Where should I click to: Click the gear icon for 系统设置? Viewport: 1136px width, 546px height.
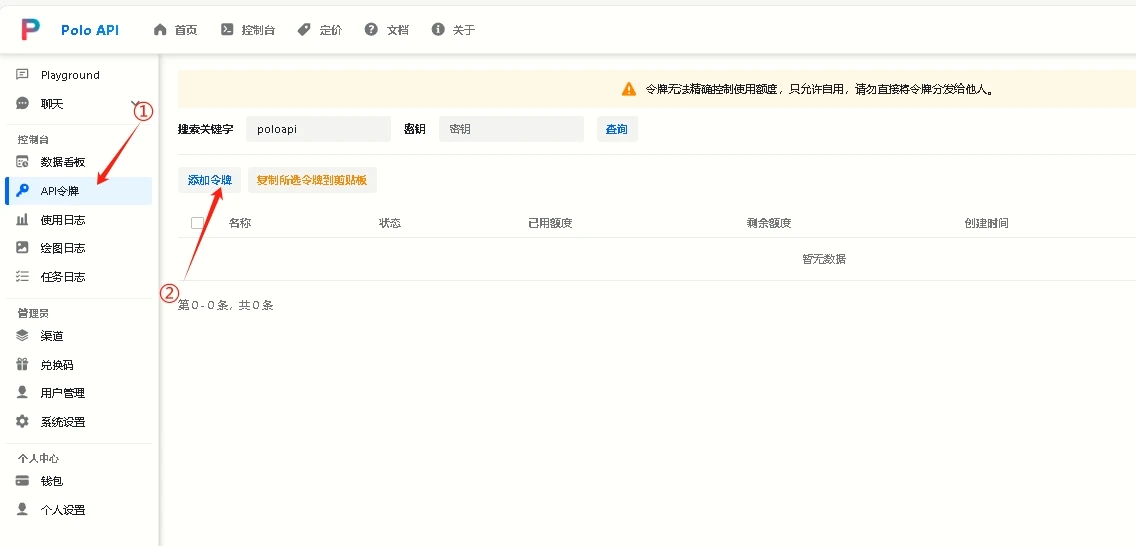[x=22, y=421]
